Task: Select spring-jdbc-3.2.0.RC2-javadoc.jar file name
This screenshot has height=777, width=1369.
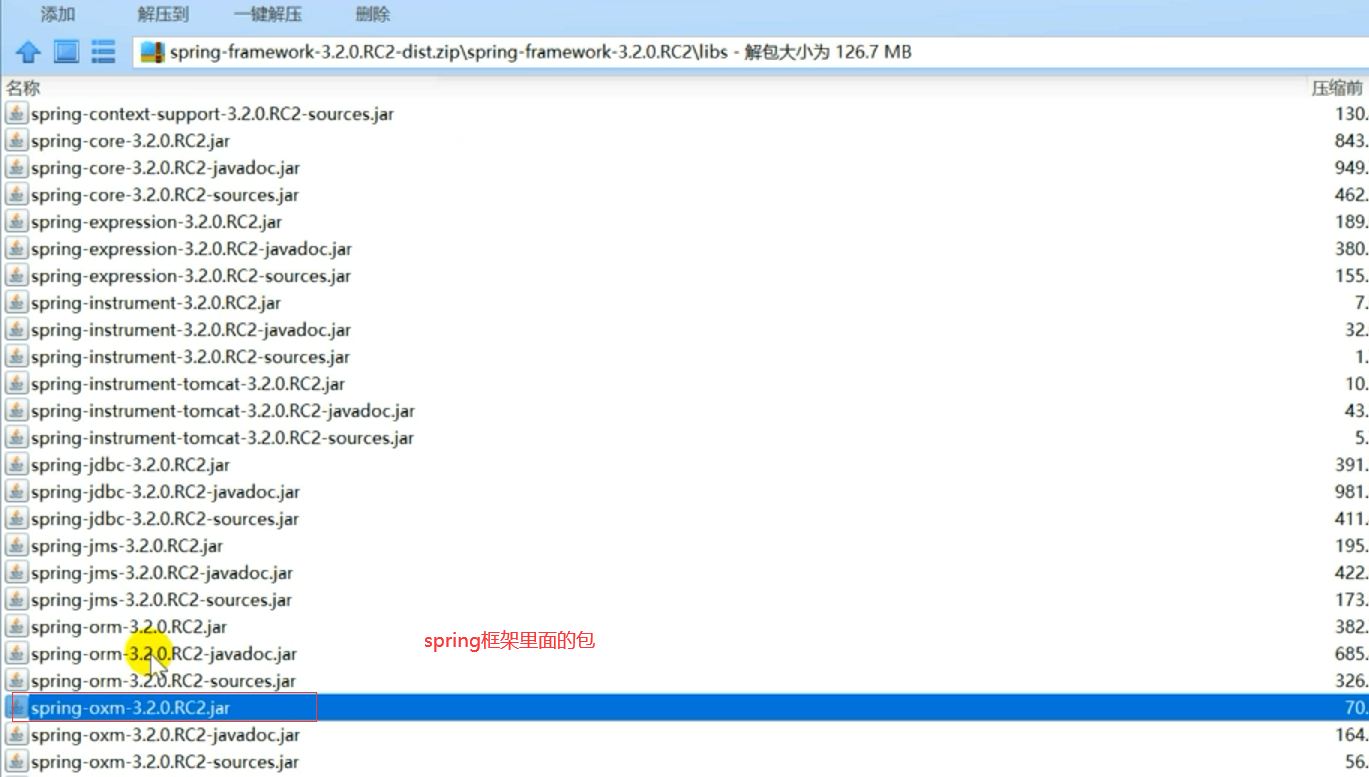Action: coord(165,492)
